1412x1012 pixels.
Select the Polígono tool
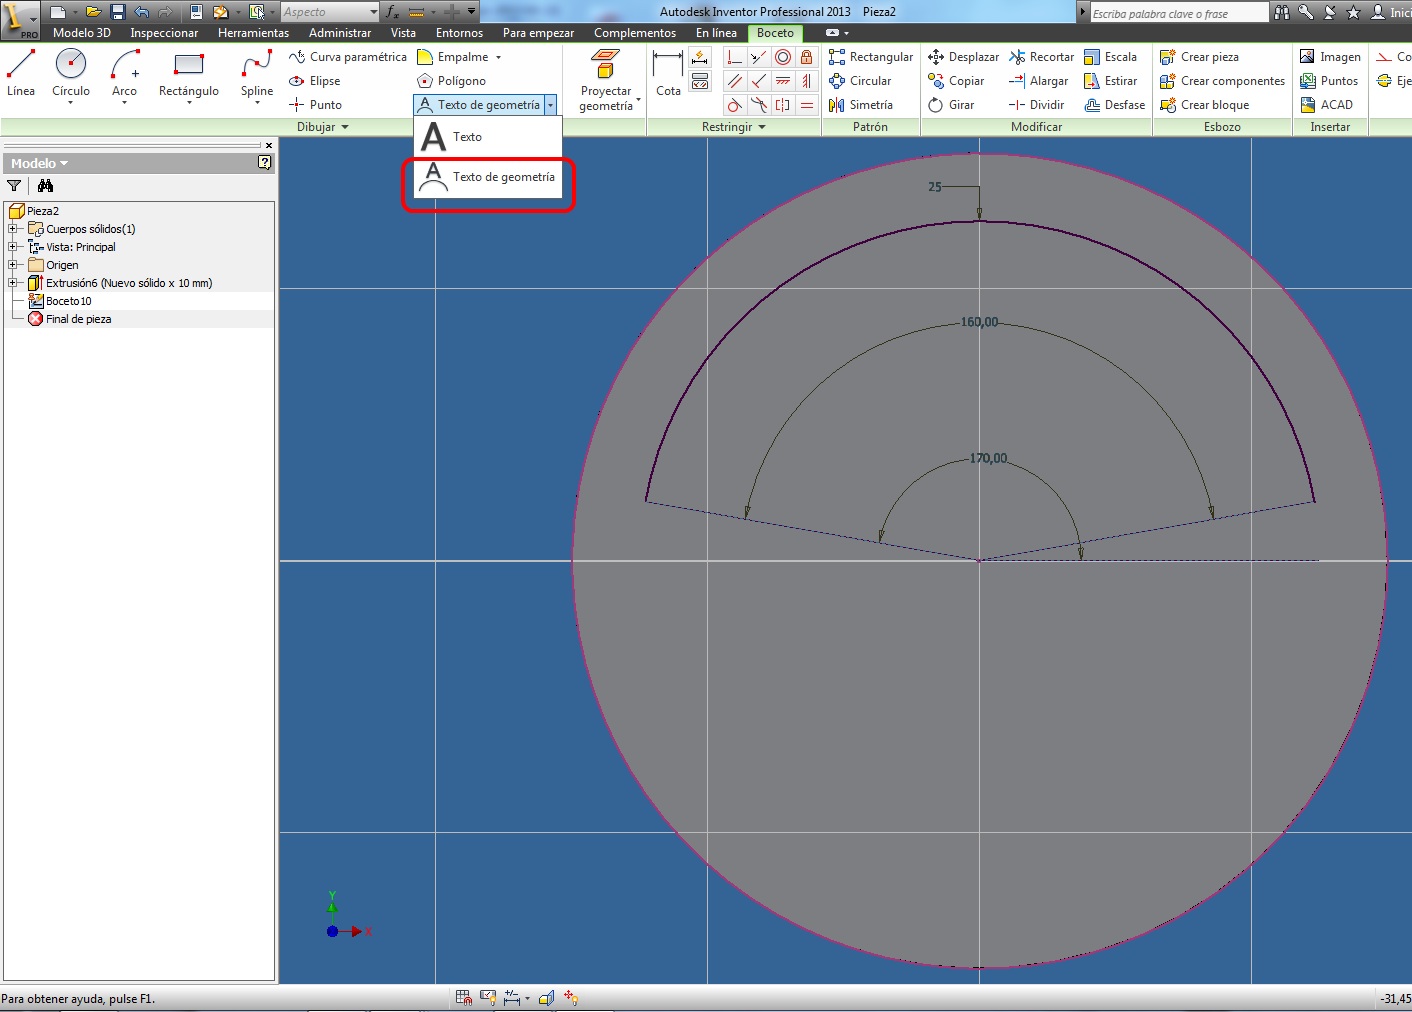click(452, 81)
